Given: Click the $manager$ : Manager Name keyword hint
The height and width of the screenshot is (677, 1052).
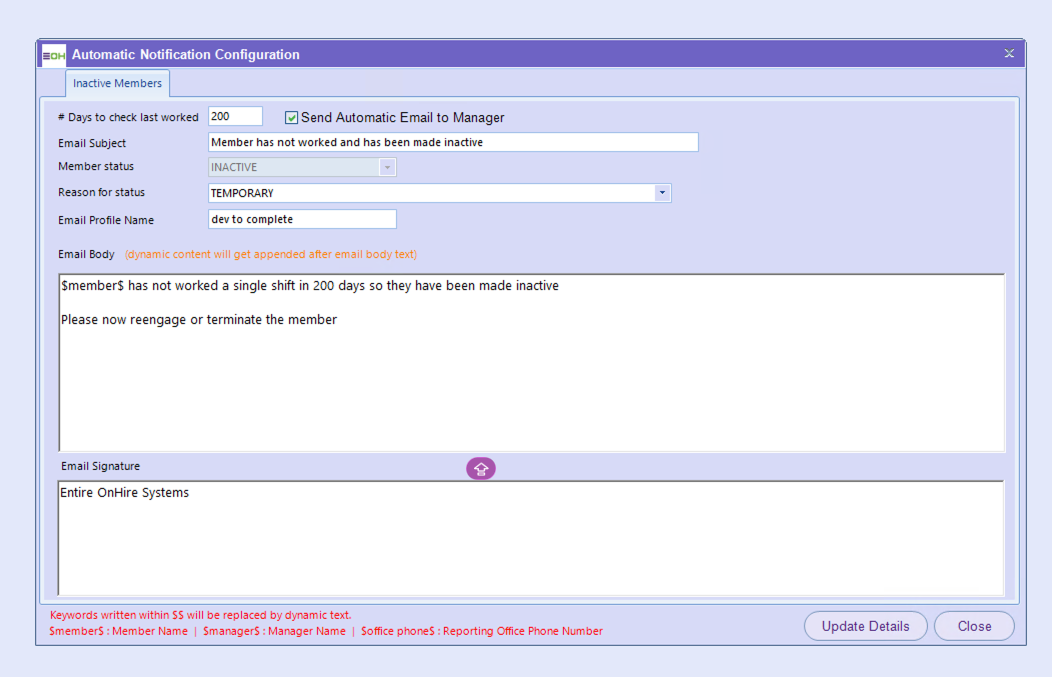Looking at the screenshot, I should [274, 631].
